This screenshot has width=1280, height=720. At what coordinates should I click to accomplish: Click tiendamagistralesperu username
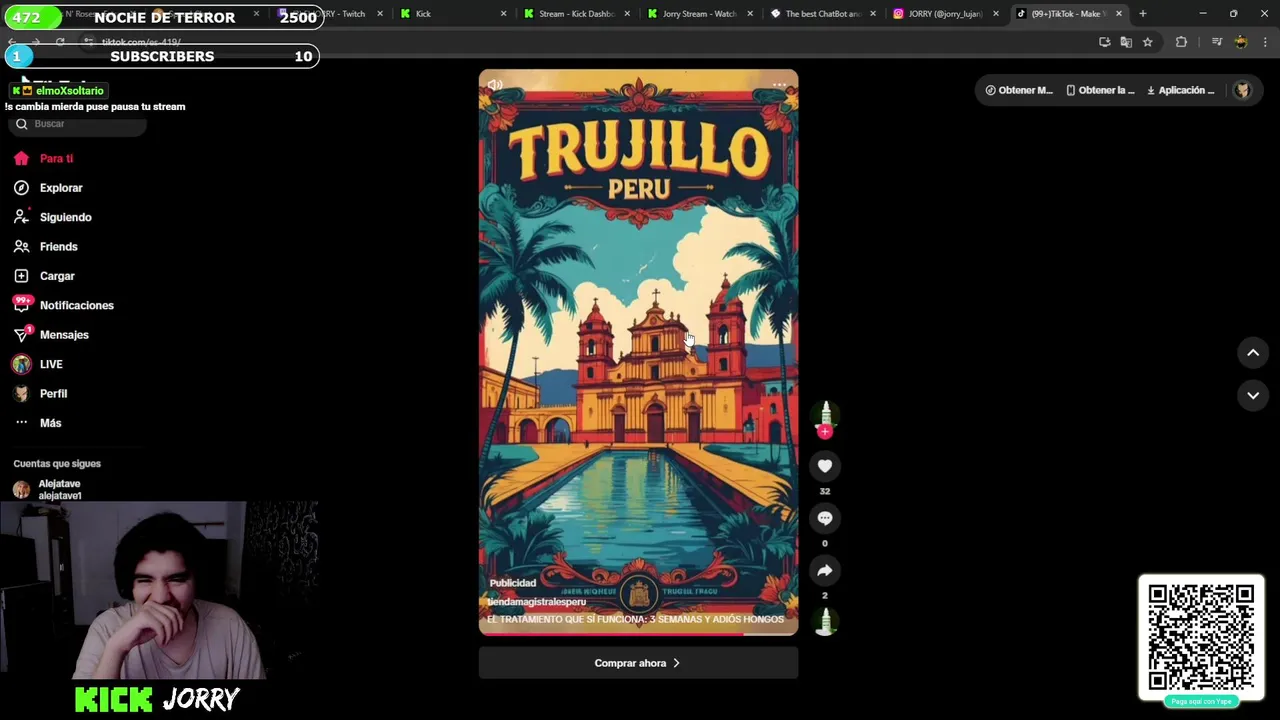click(537, 602)
